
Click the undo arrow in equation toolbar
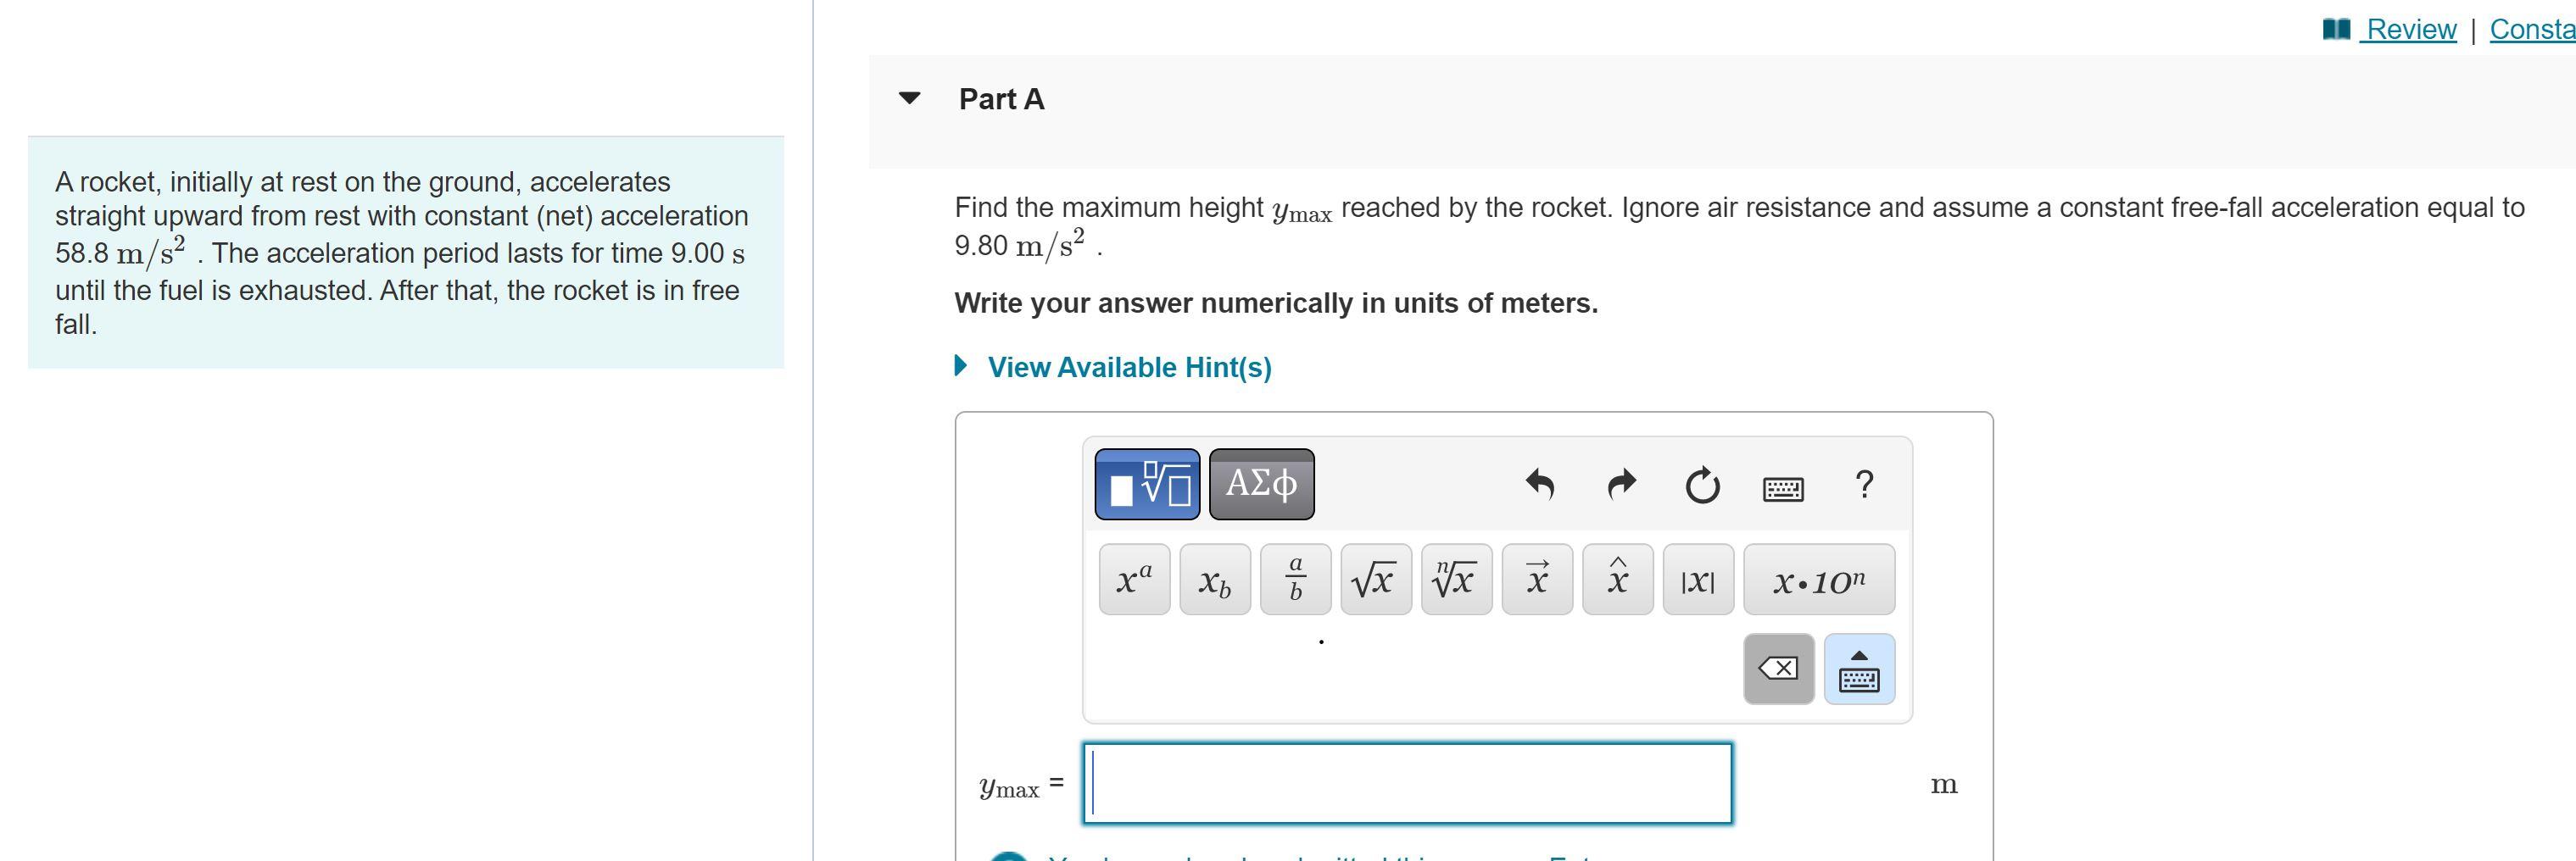[x=1540, y=486]
